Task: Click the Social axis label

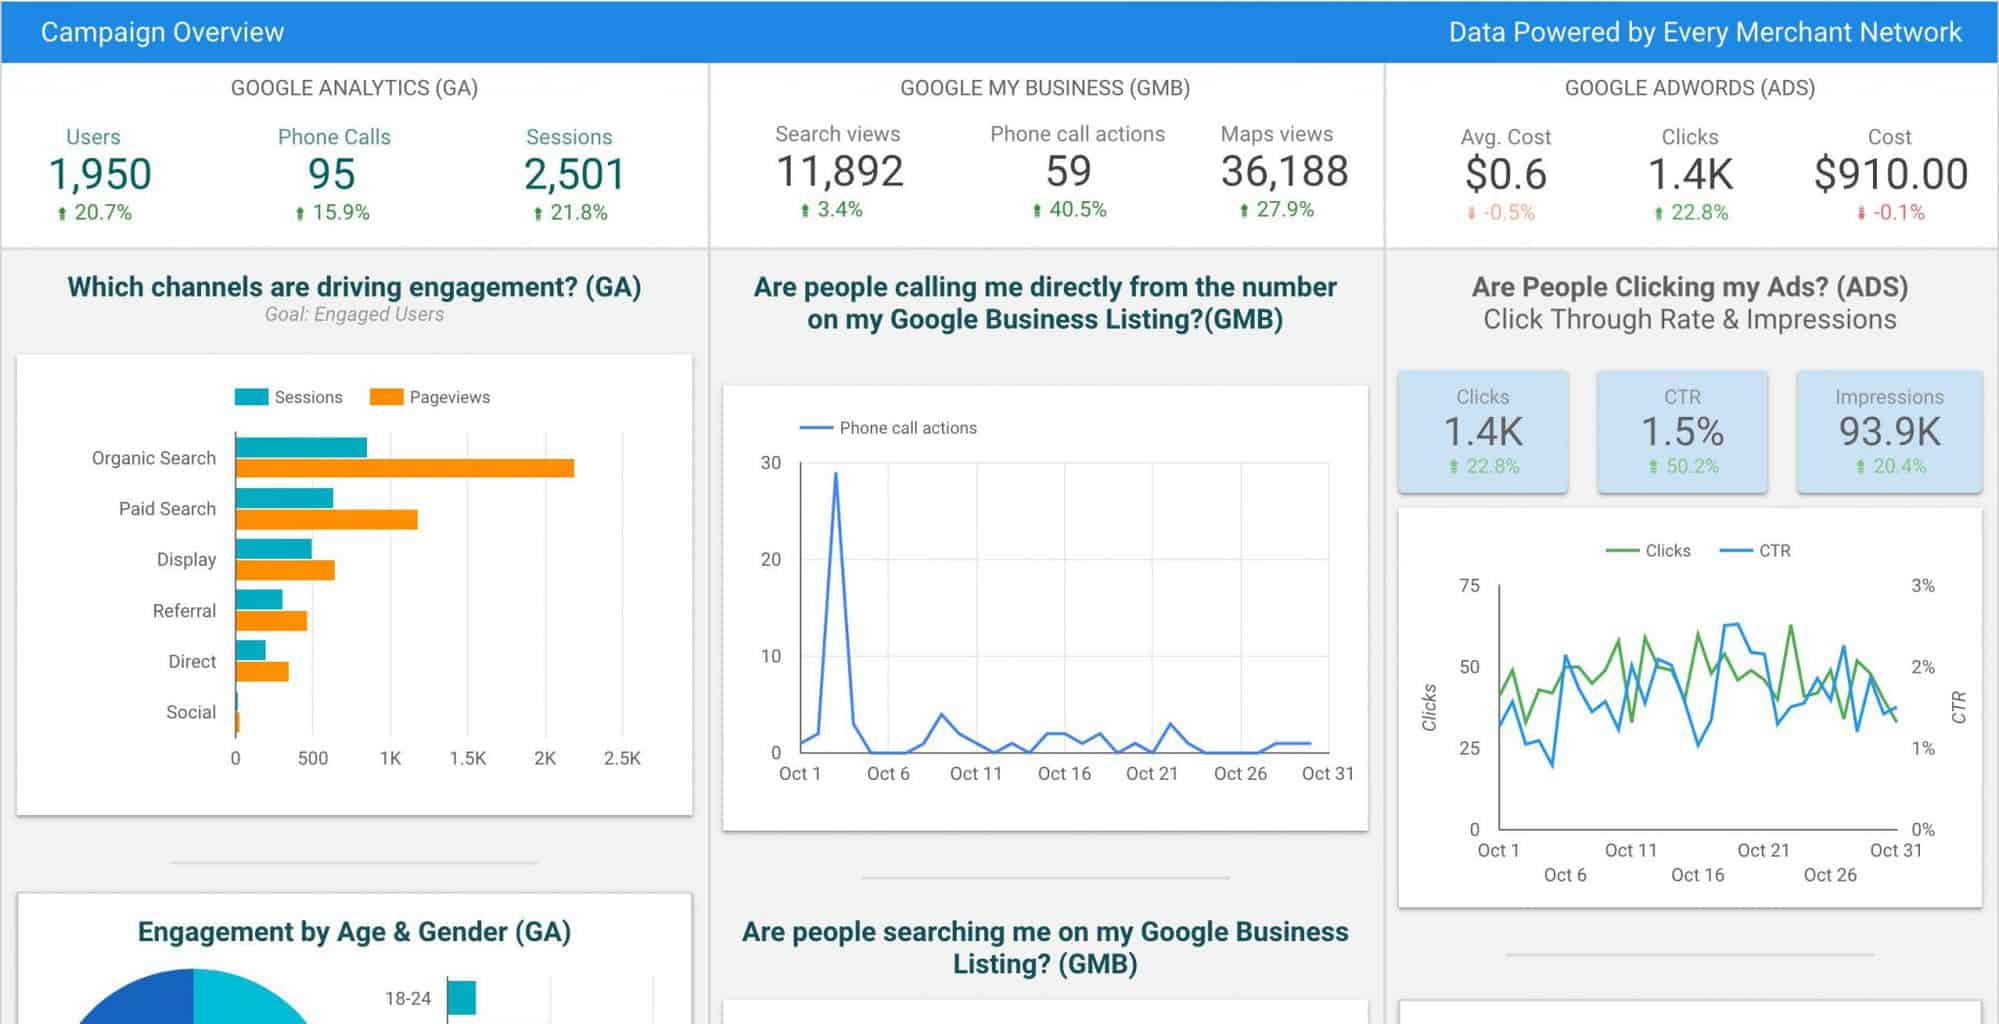Action: click(190, 712)
